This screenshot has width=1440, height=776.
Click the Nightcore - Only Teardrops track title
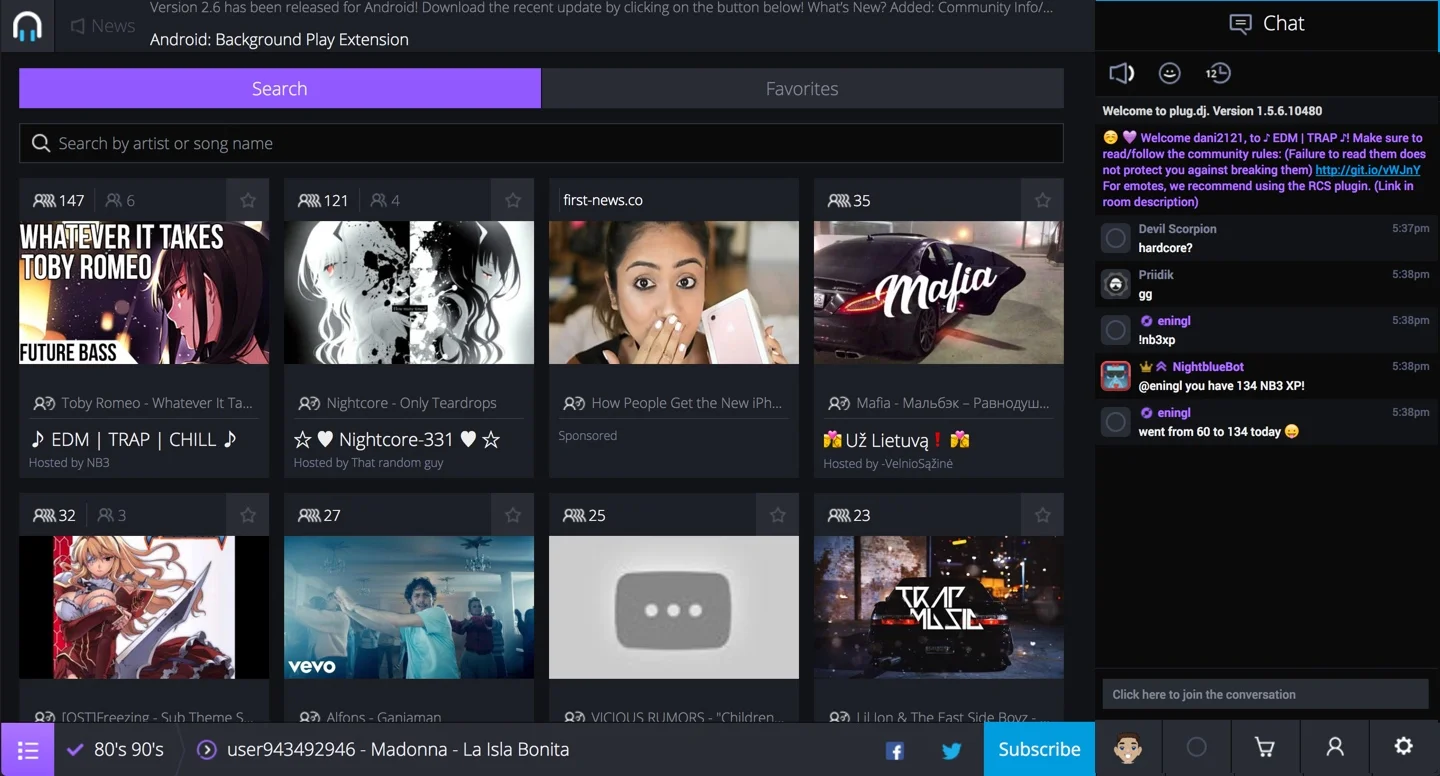[411, 403]
